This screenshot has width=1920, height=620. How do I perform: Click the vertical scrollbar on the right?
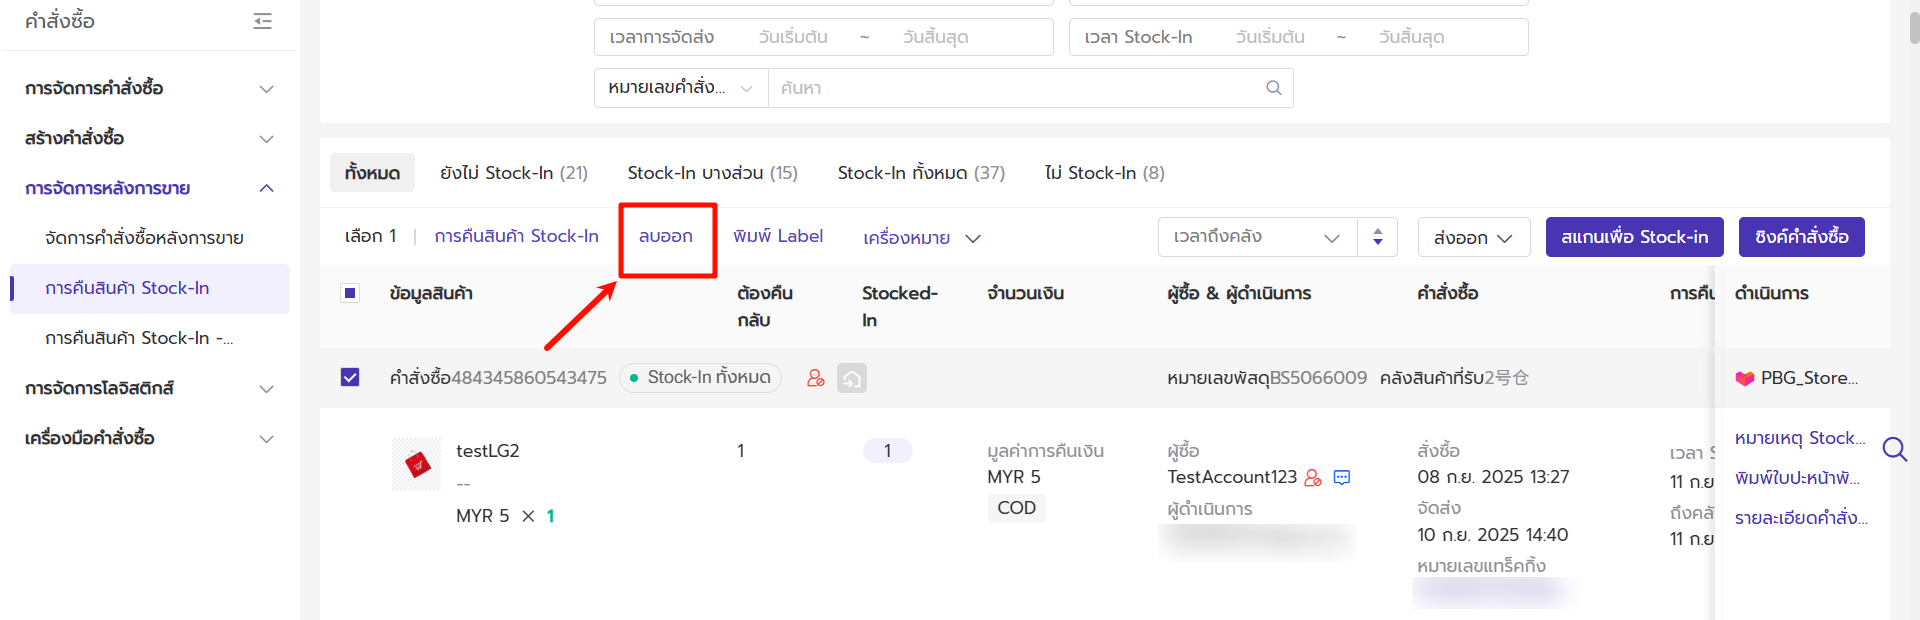coord(1914,28)
